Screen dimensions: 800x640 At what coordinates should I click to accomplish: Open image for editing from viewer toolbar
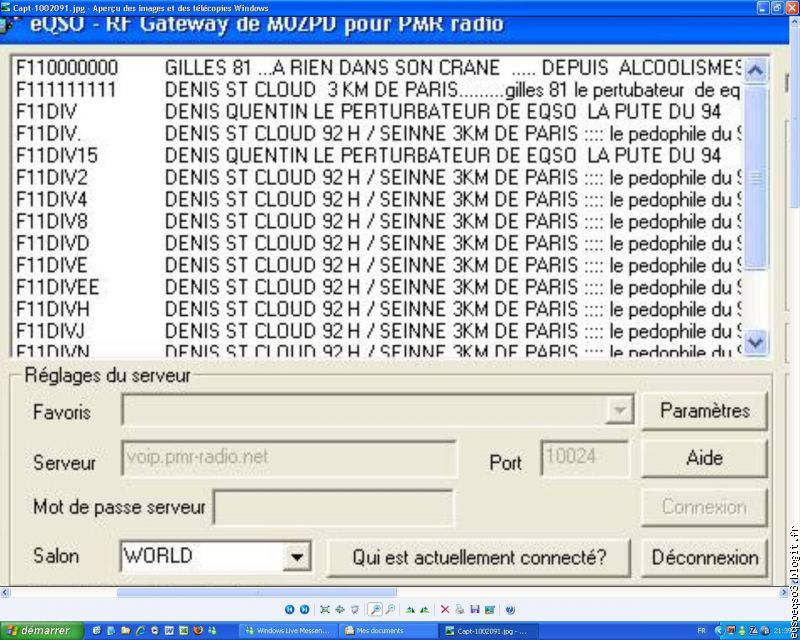click(x=490, y=609)
